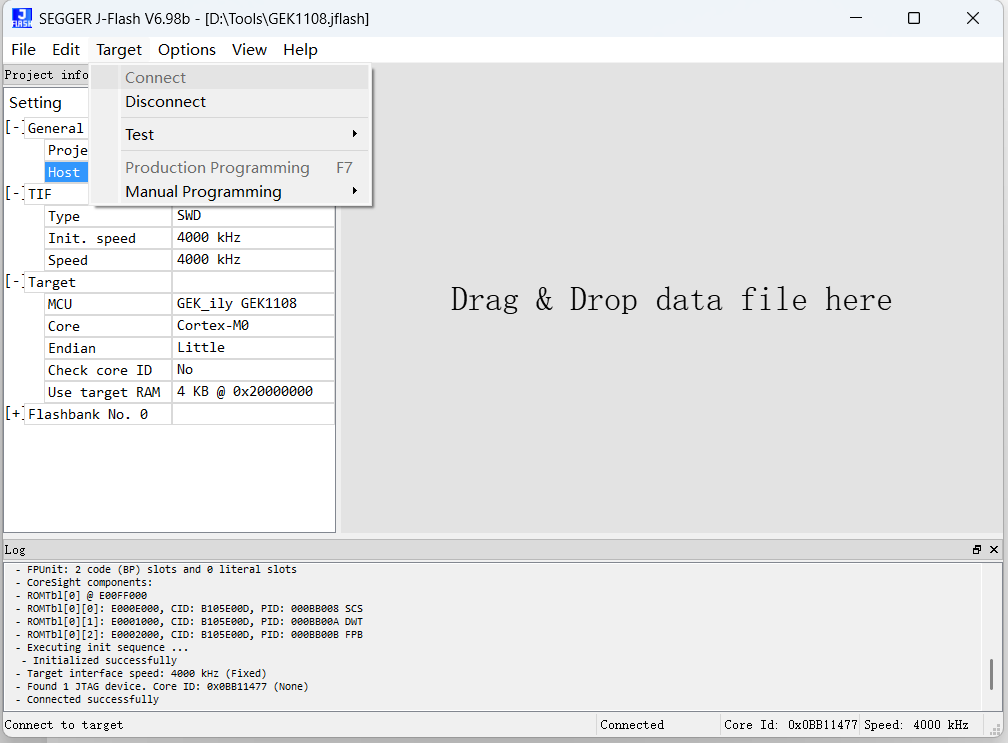Open the Manual Programming submenu
This screenshot has width=1008, height=743.
231,192
